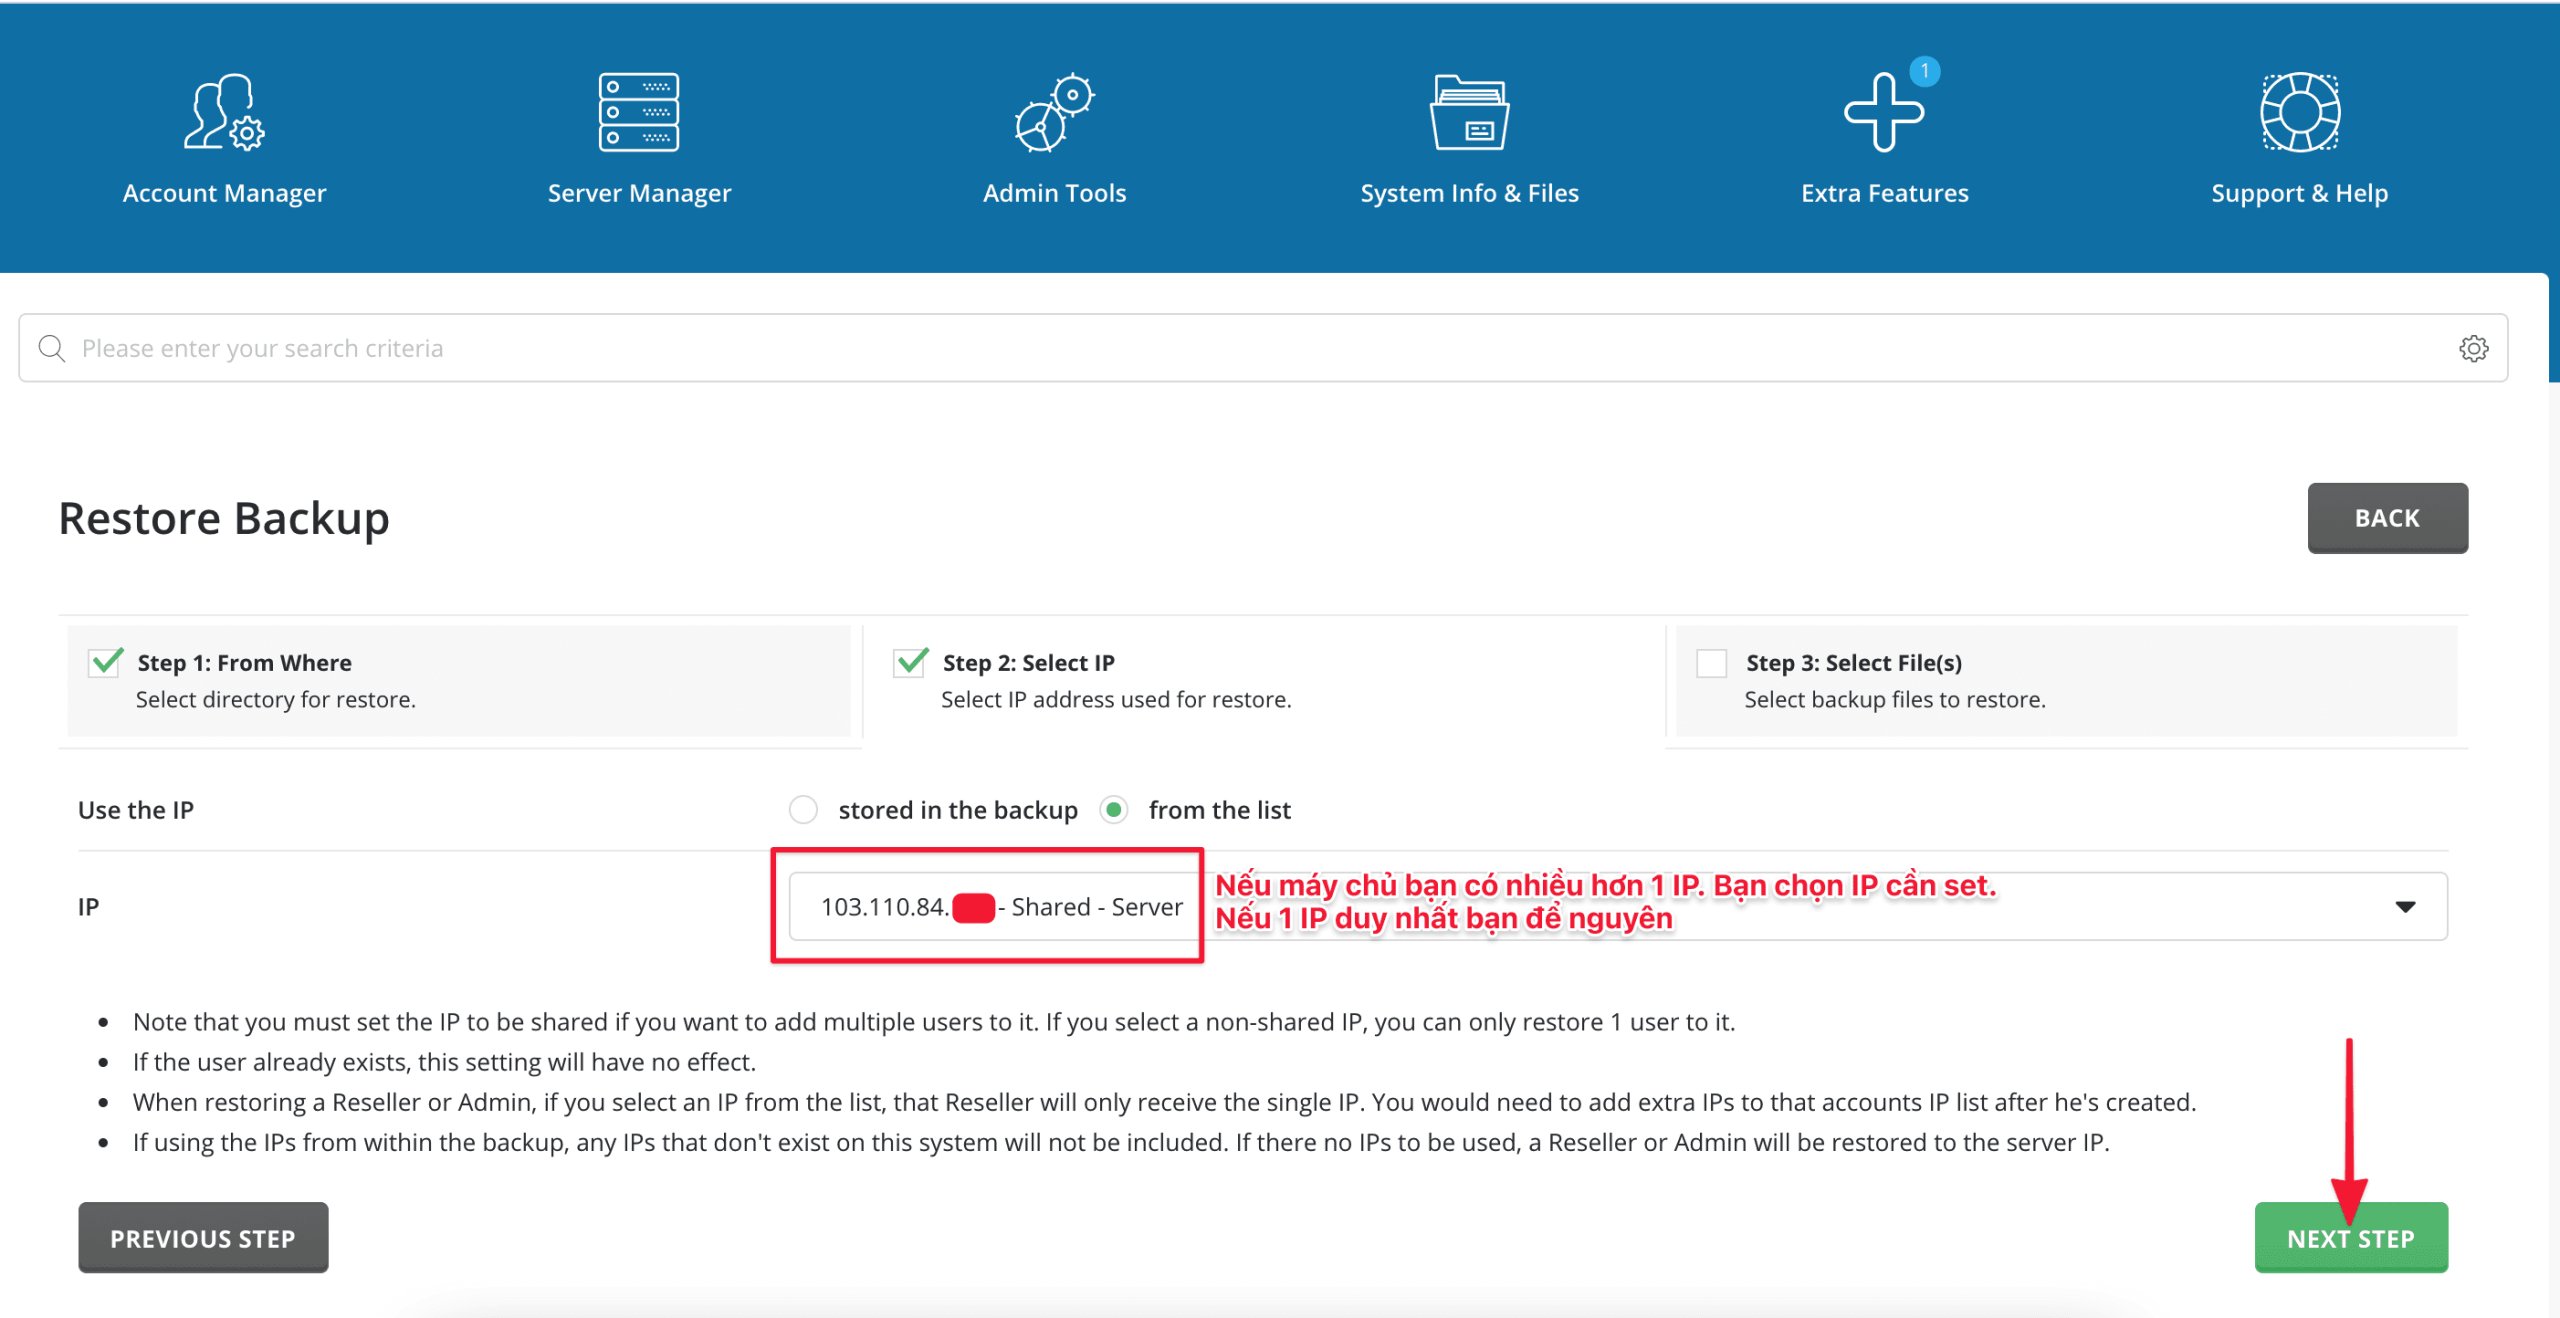Select the 'stored in the backup' radio option

[803, 809]
